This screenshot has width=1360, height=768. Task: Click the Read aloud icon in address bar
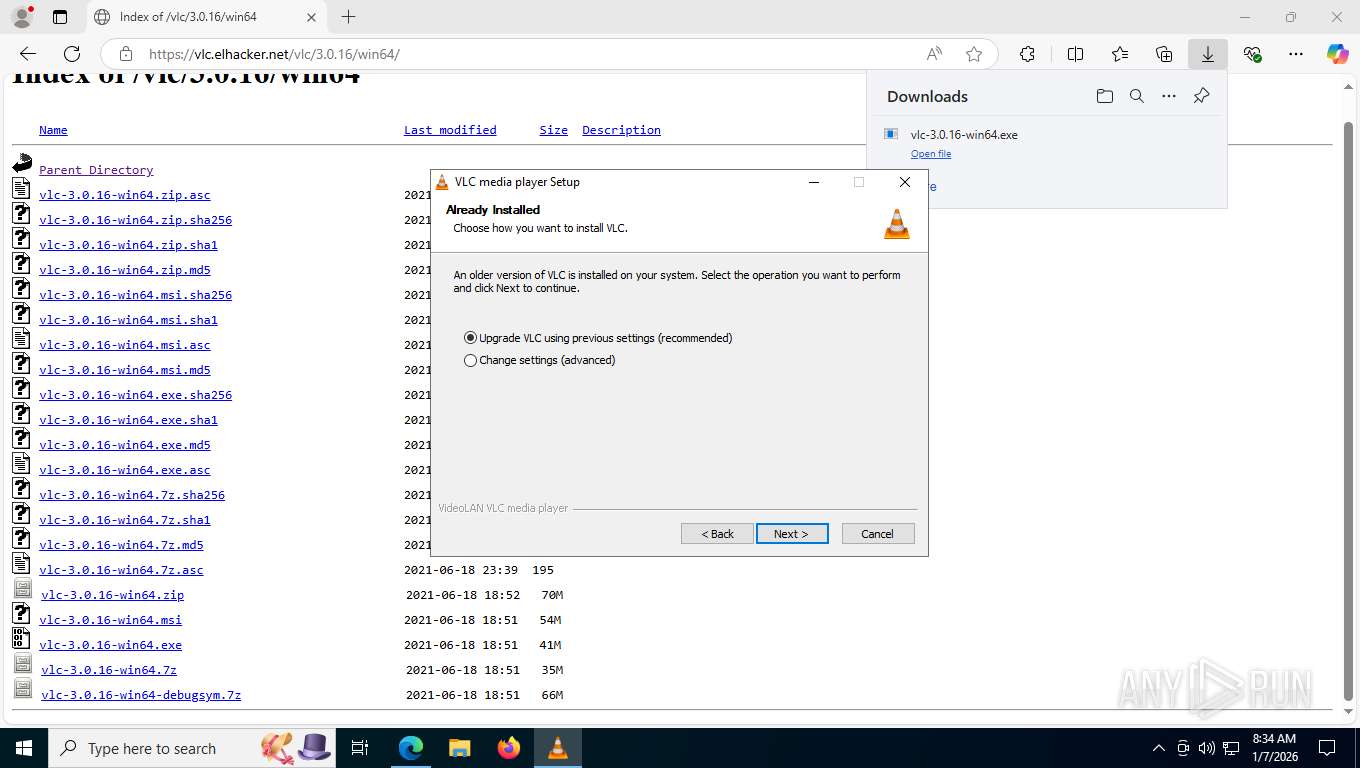[x=934, y=54]
